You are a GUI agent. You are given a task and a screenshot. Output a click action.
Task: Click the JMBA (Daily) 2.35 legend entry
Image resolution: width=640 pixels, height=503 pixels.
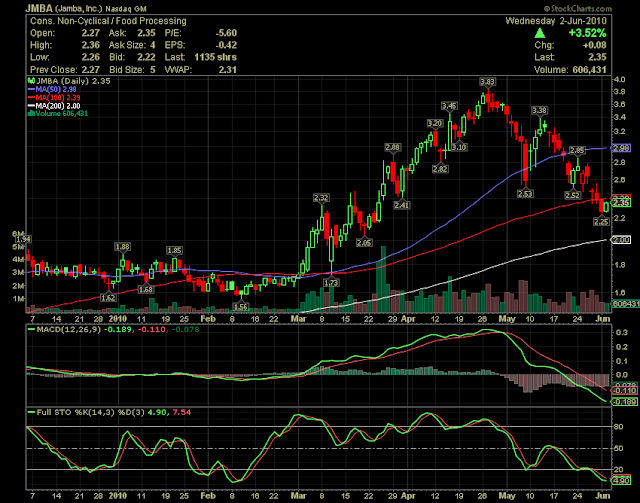pos(73,81)
